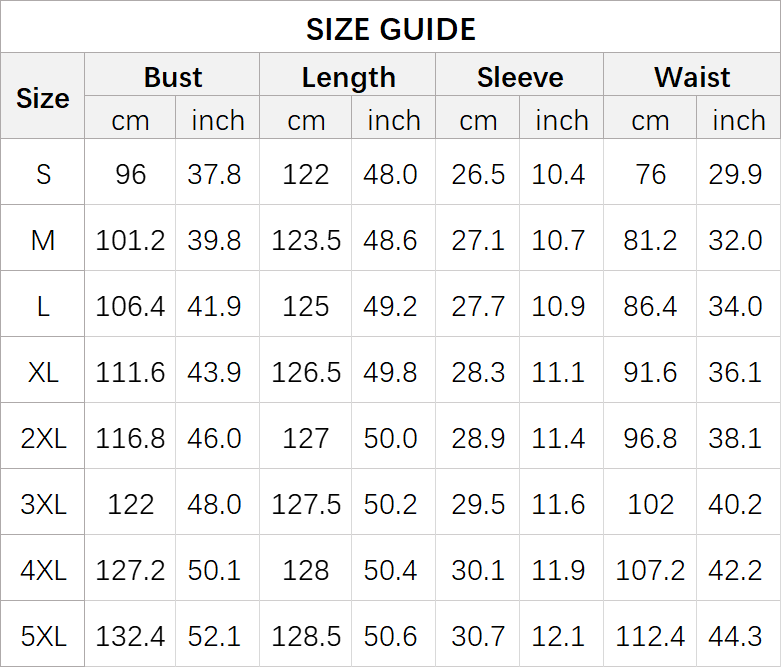Viewport: 781px width, 667px height.
Task: Click the Length column header
Action: [348, 77]
